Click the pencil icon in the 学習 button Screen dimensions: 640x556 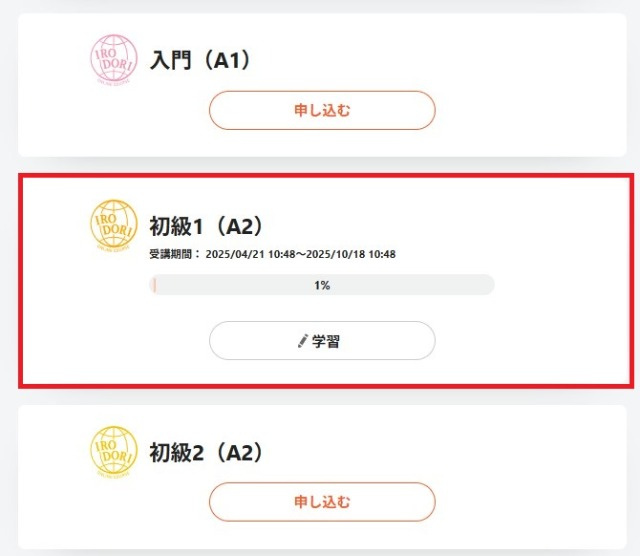(x=302, y=341)
